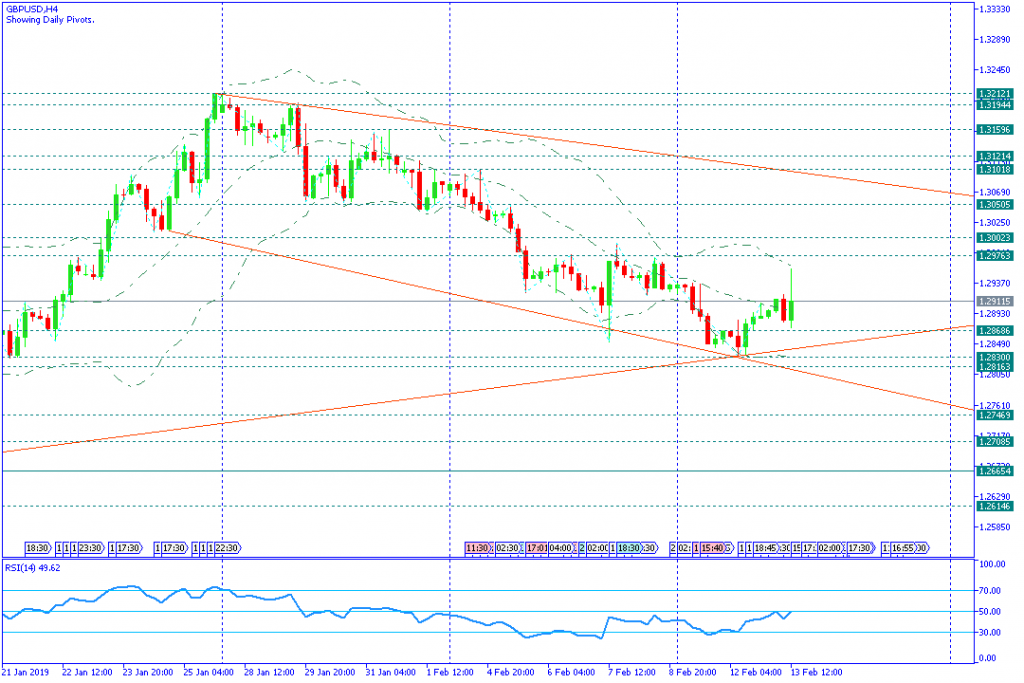Select the 1.30505 price level tag
1024x683 pixels.
click(995, 204)
